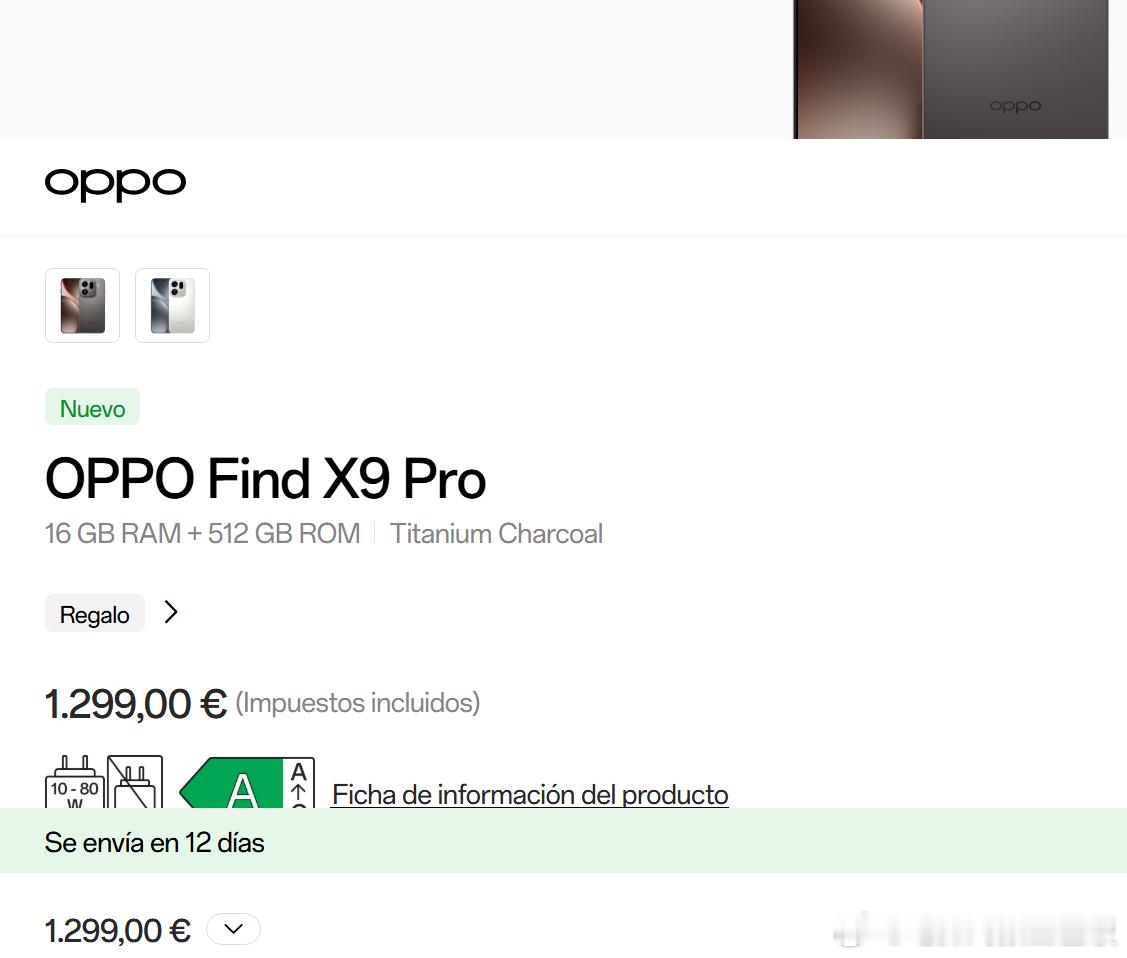Screen dimensions: 1127x958
Task: Click the Se envía en 12 días banner
Action: [564, 841]
